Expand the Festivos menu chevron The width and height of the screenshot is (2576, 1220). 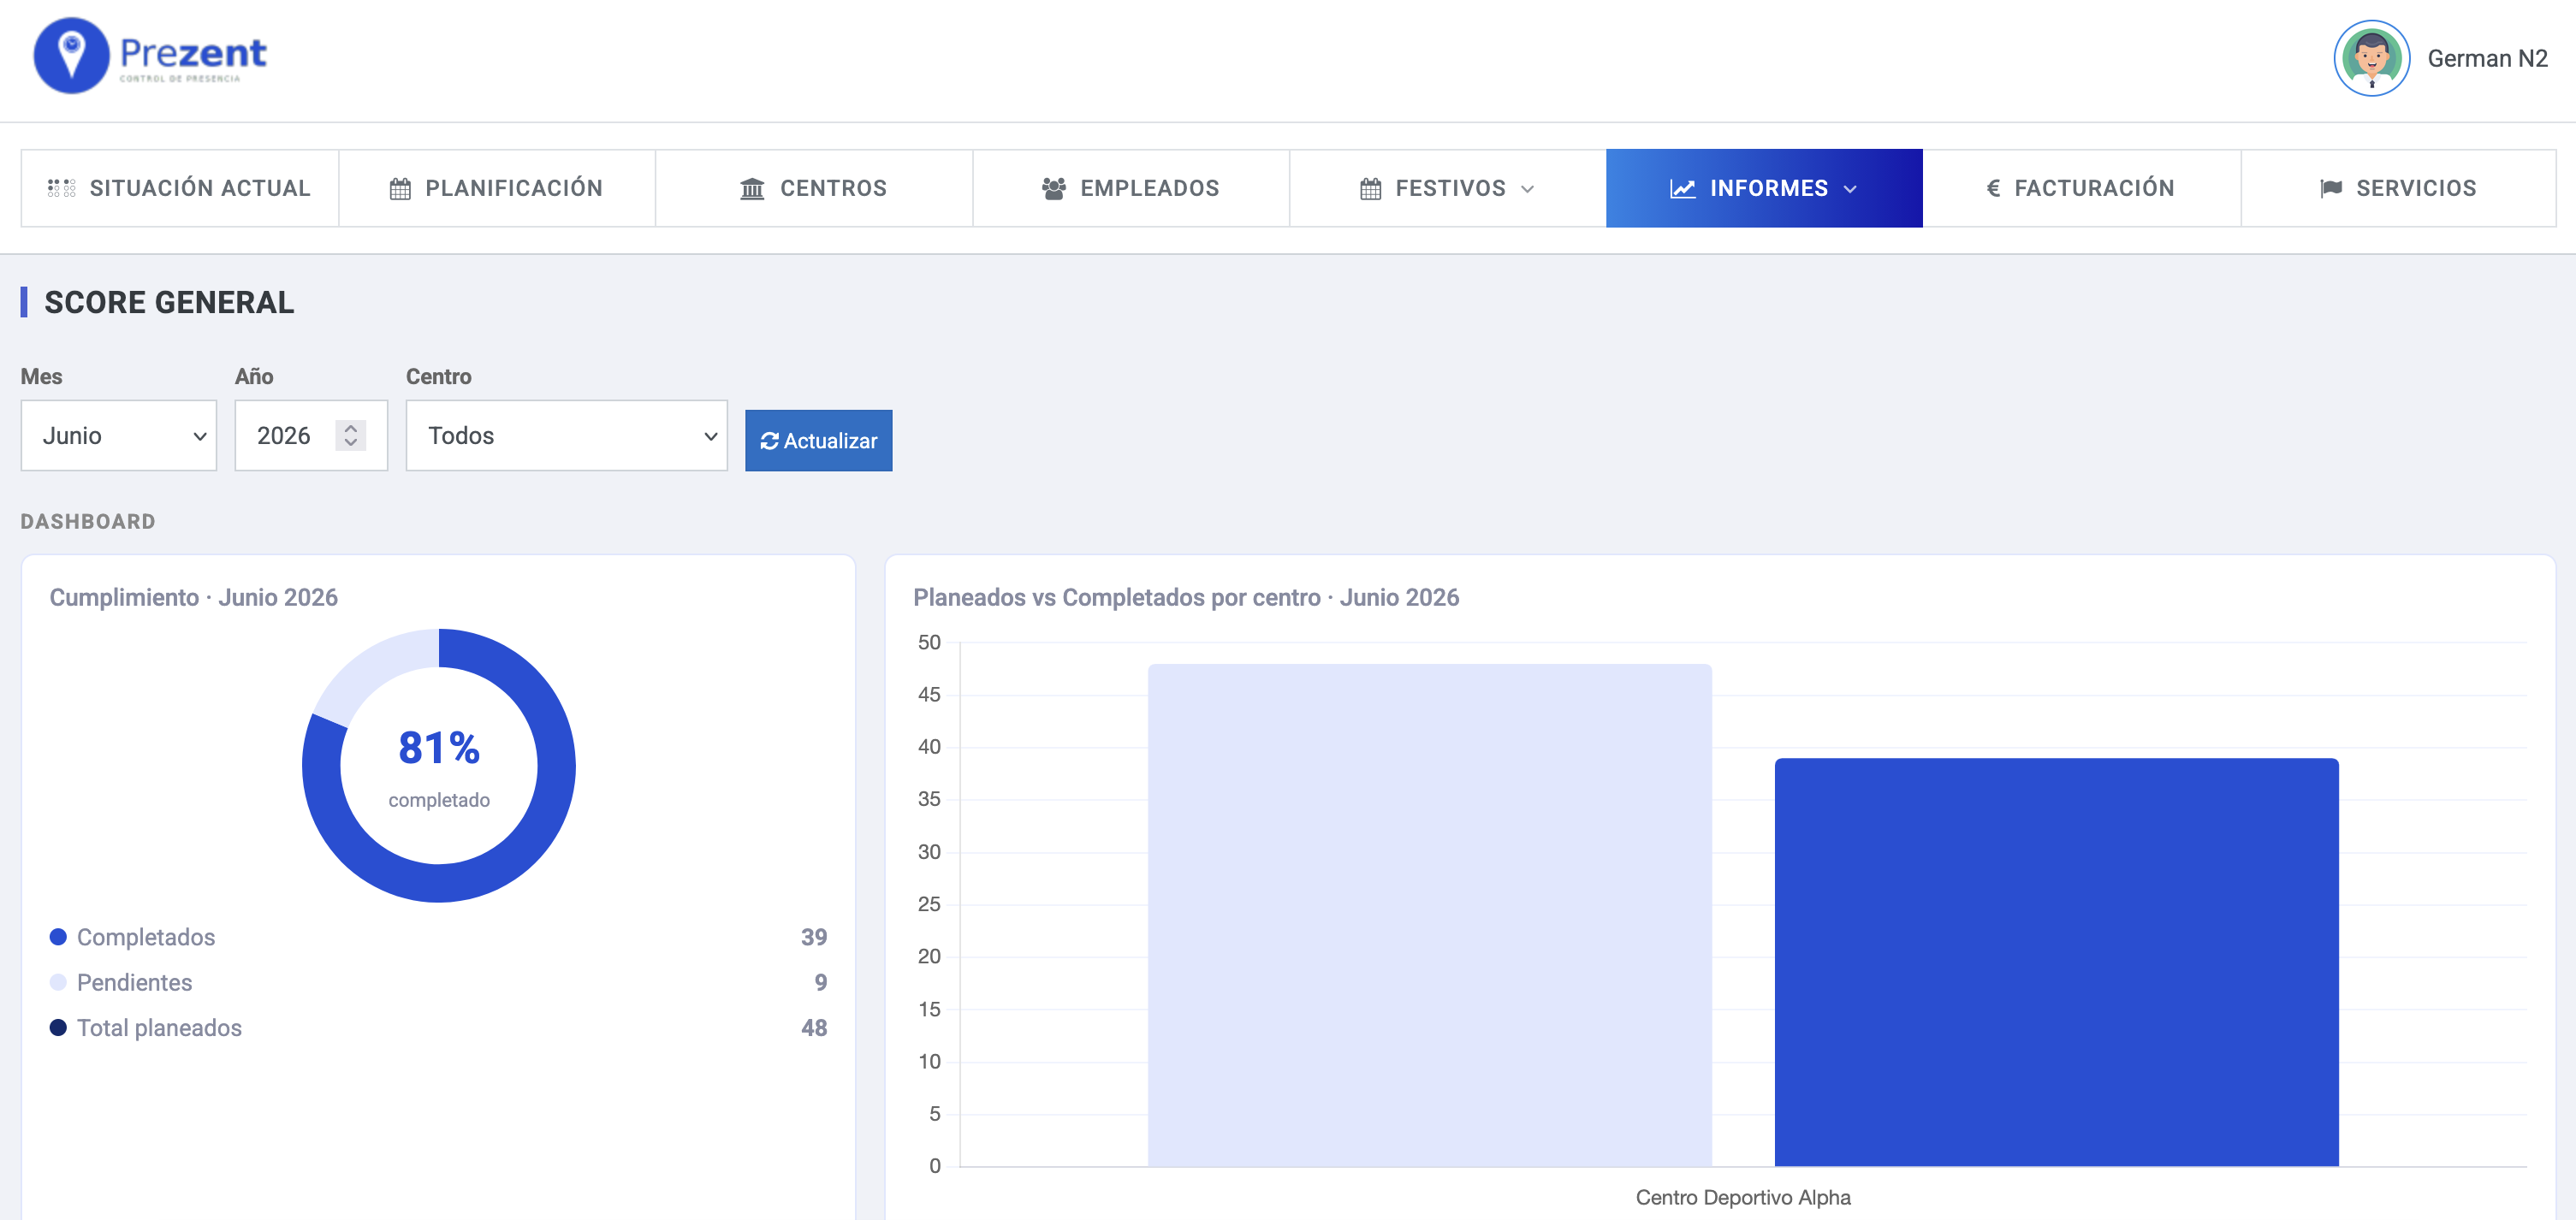[1527, 189]
